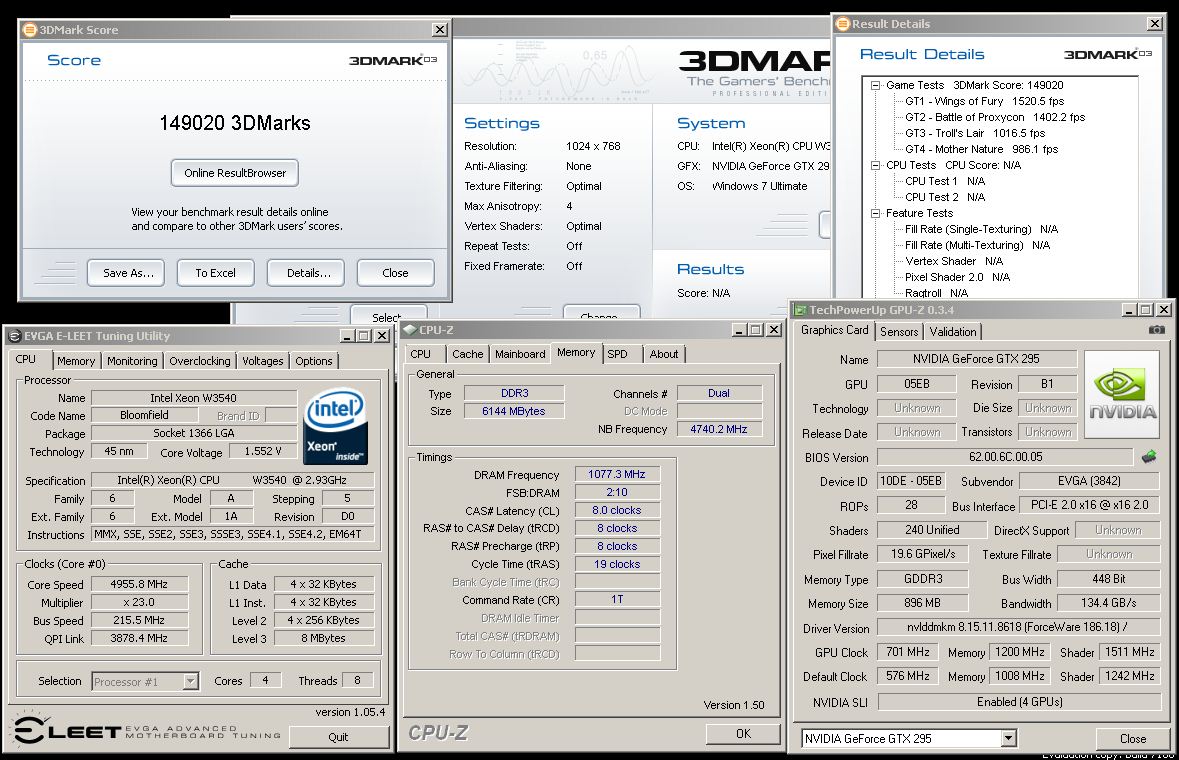Click the Core Voltage 1.552 V field
1179x760 pixels.
pyautogui.click(x=262, y=451)
